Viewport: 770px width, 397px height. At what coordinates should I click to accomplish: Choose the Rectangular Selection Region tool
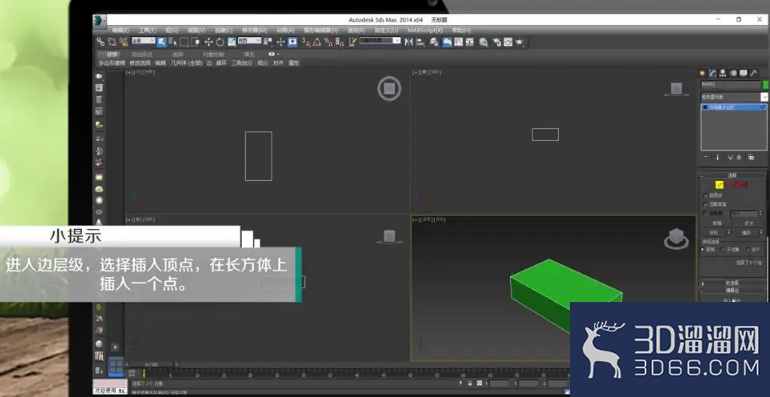(184, 42)
